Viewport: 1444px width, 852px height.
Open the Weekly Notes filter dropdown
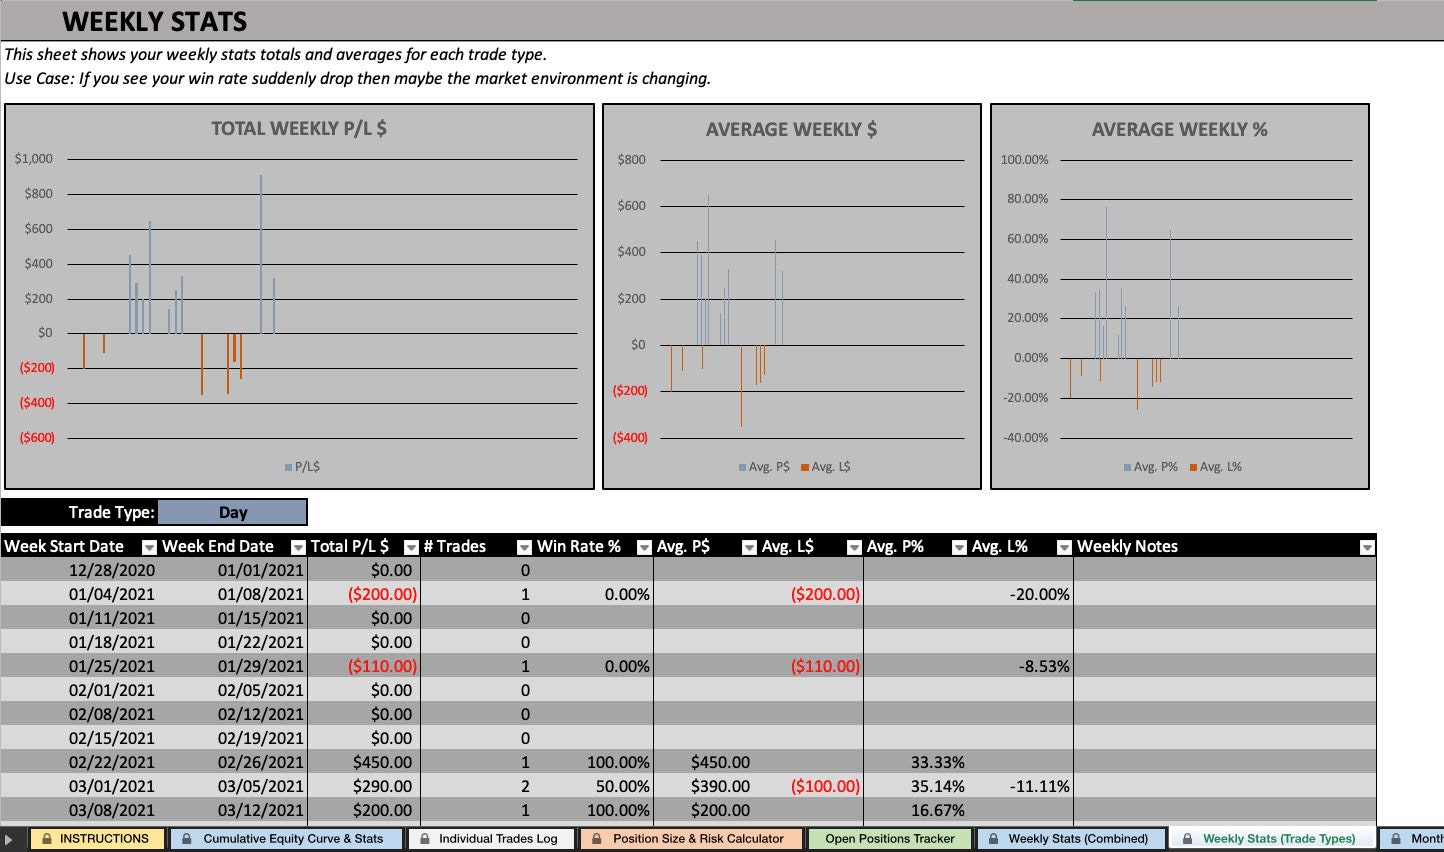pos(1368,547)
